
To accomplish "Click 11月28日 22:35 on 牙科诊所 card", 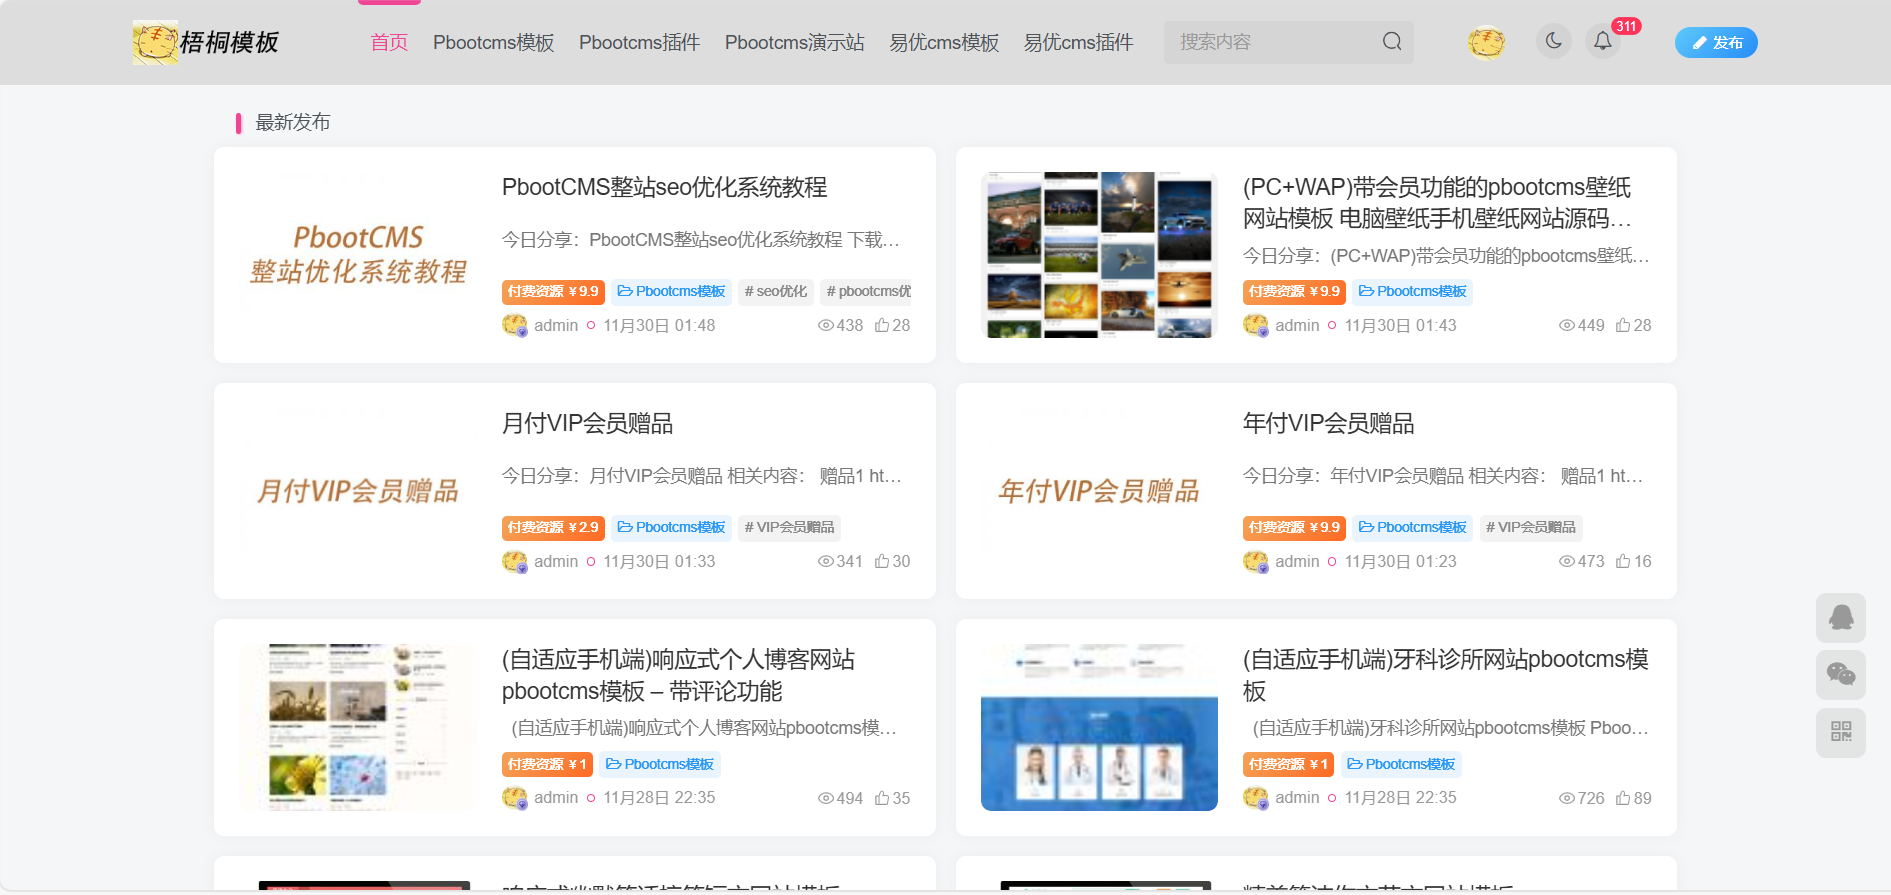I will (x=1400, y=797).
